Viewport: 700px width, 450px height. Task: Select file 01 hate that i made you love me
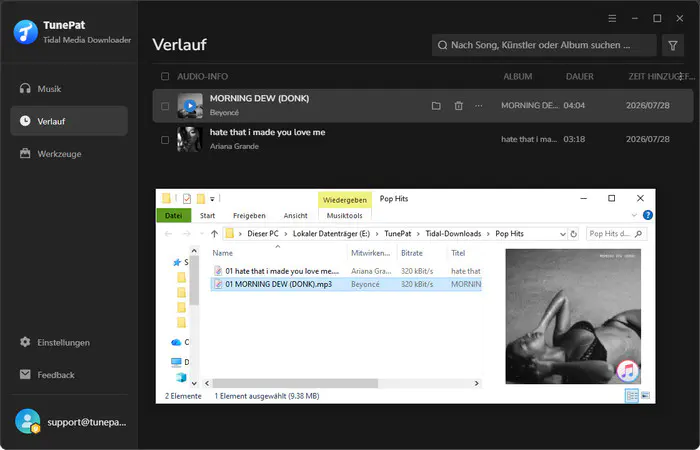346,271
